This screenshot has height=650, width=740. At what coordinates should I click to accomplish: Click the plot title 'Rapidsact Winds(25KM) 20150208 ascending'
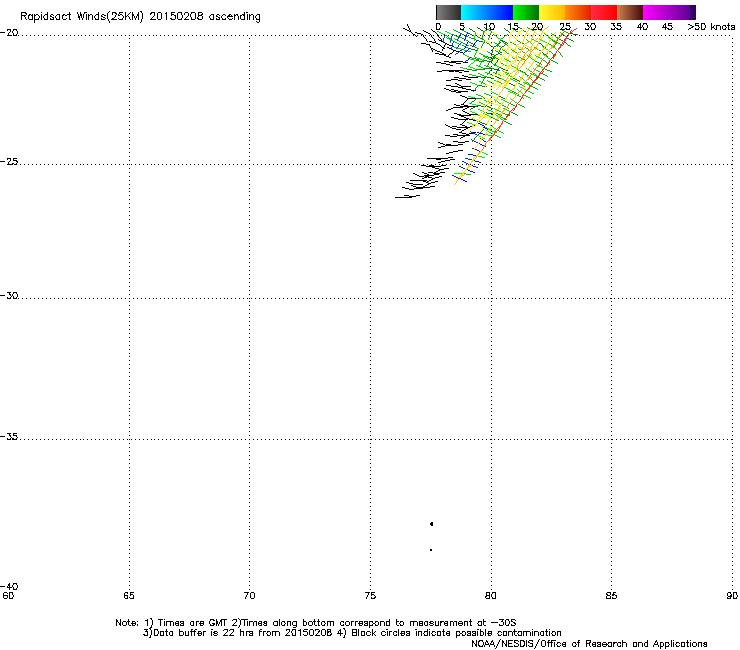[140, 17]
